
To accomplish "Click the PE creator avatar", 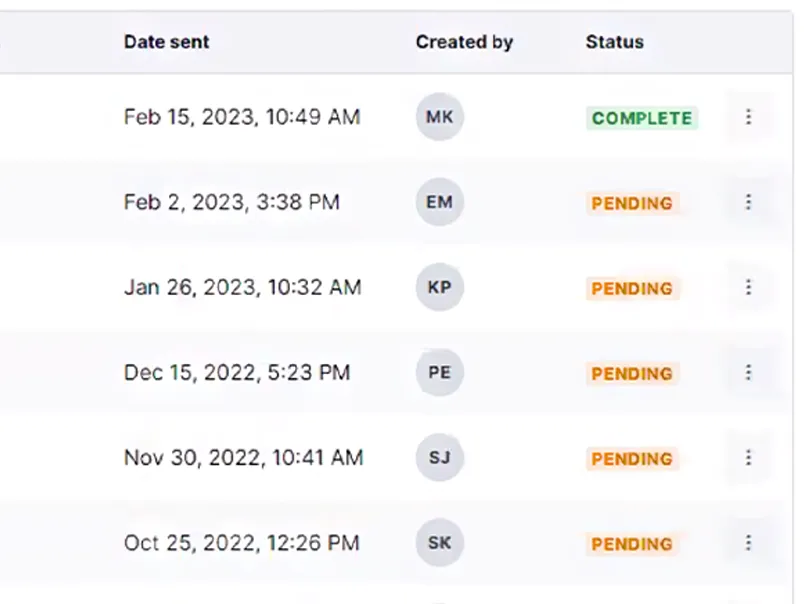I will [x=439, y=372].
